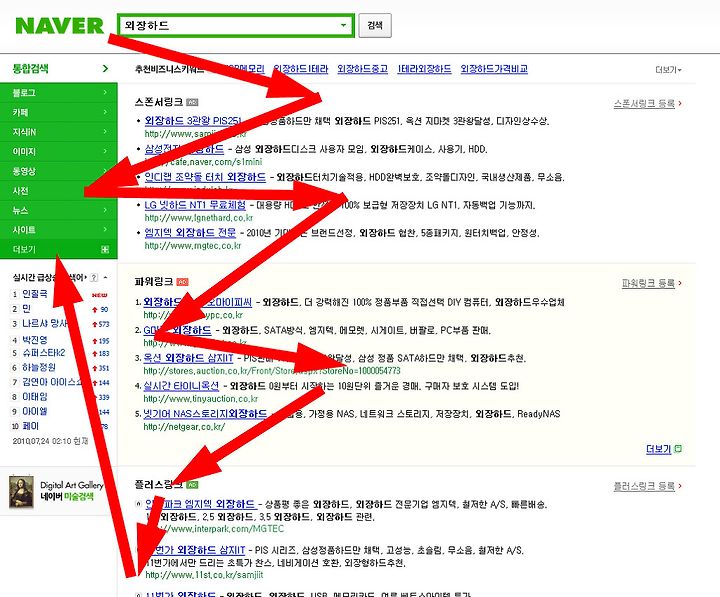
Task: Open the 지식iN search category
Action: coord(59,132)
